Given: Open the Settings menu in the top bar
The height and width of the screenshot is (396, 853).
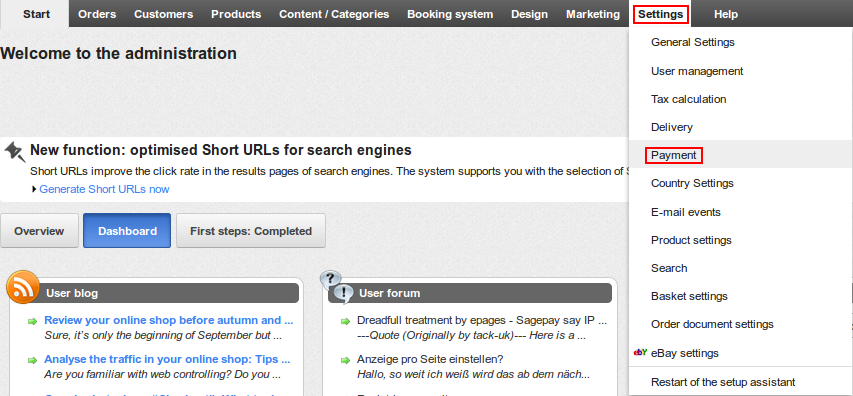Looking at the screenshot, I should coord(661,14).
